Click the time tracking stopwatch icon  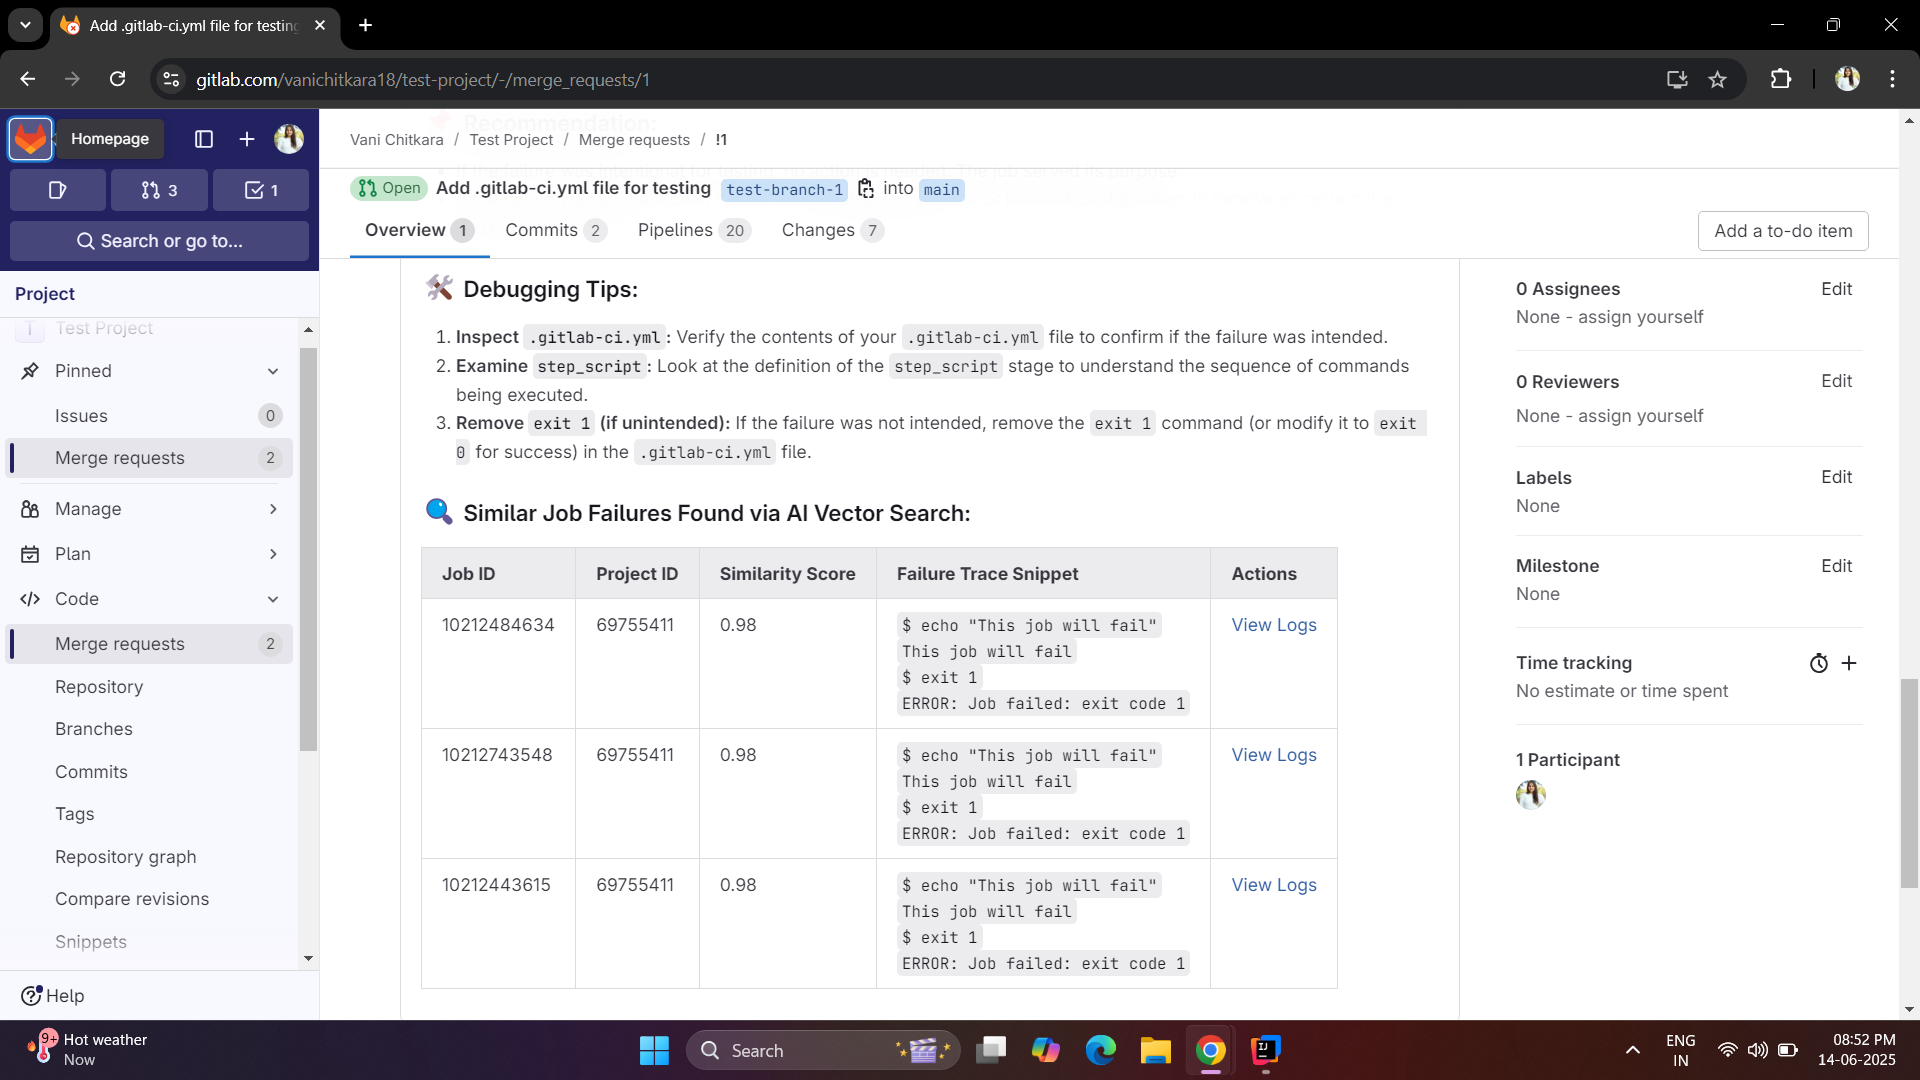point(1819,663)
